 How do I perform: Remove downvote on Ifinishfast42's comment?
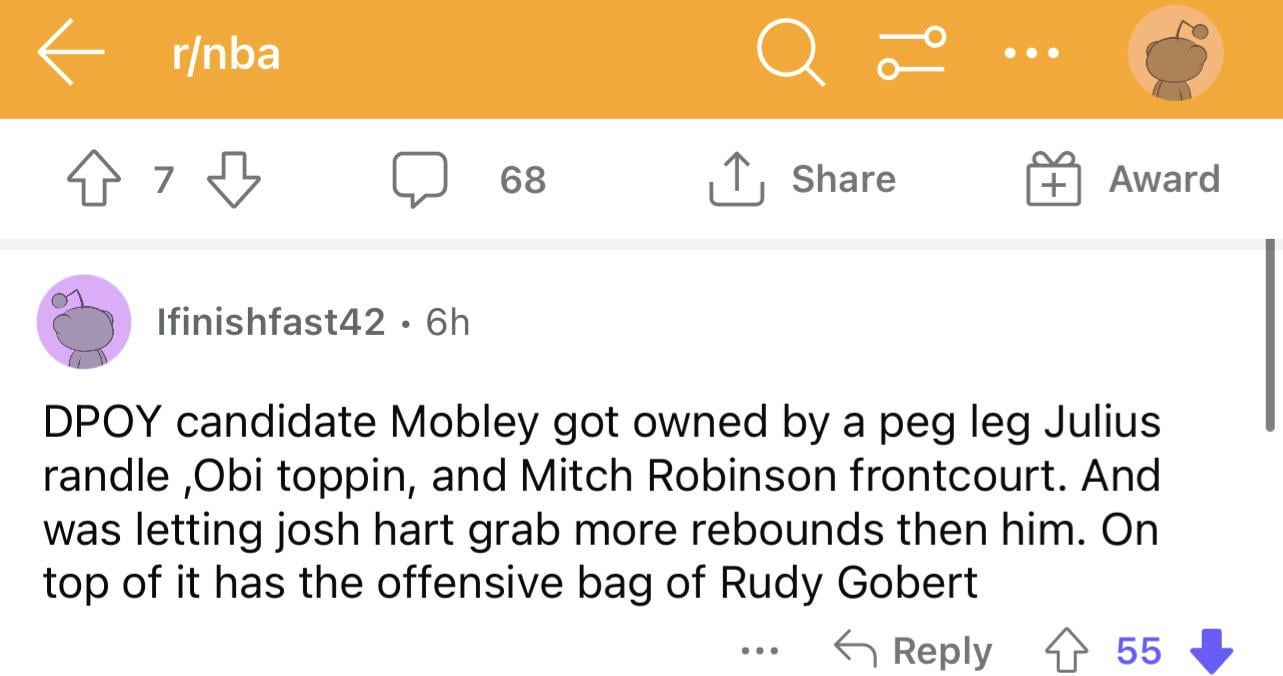(1211, 651)
